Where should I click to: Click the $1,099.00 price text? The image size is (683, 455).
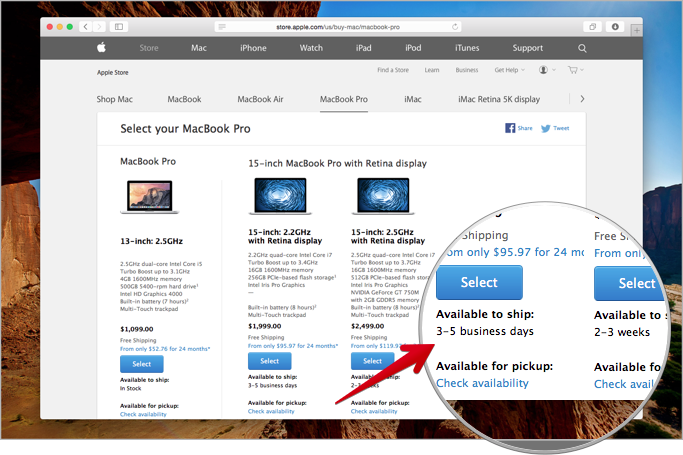pyautogui.click(x=137, y=329)
